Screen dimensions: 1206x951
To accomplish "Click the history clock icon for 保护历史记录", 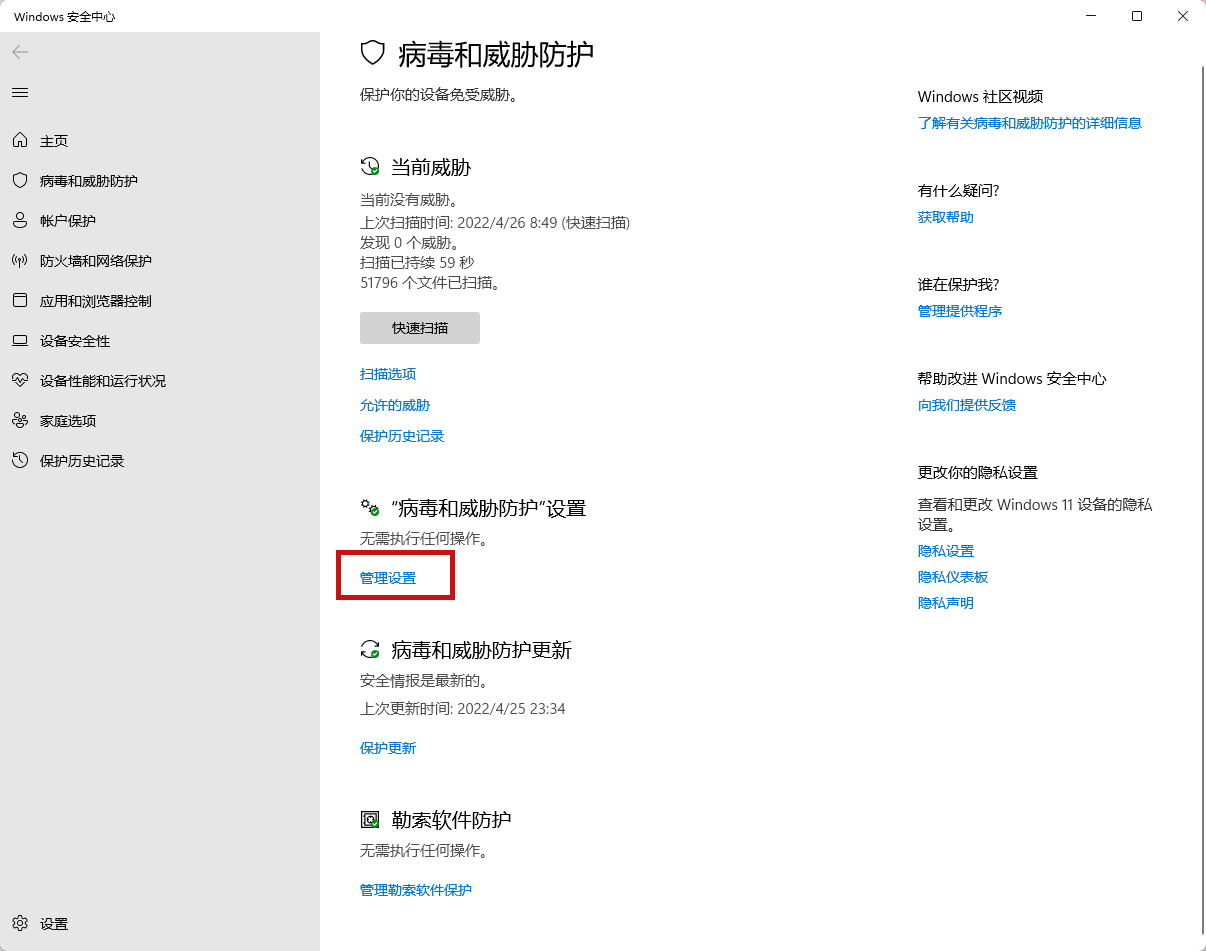I will pos(20,461).
